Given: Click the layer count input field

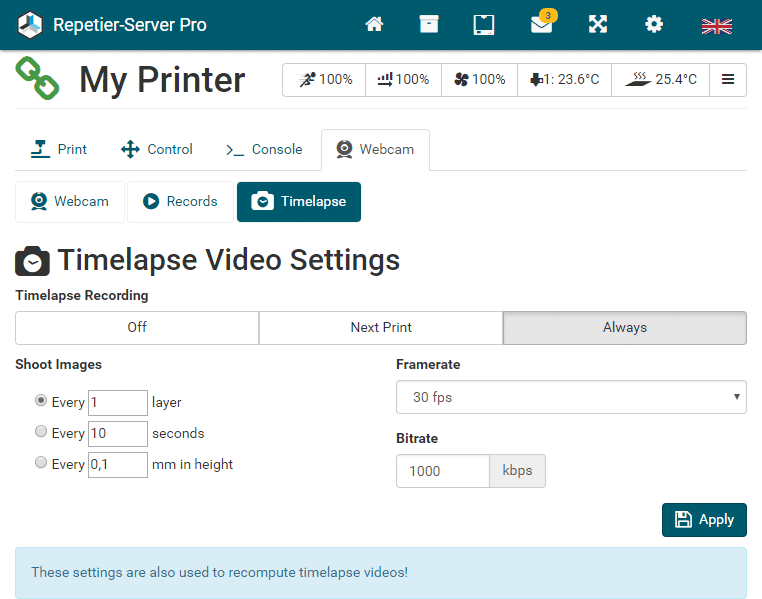Looking at the screenshot, I should pyautogui.click(x=118, y=403).
